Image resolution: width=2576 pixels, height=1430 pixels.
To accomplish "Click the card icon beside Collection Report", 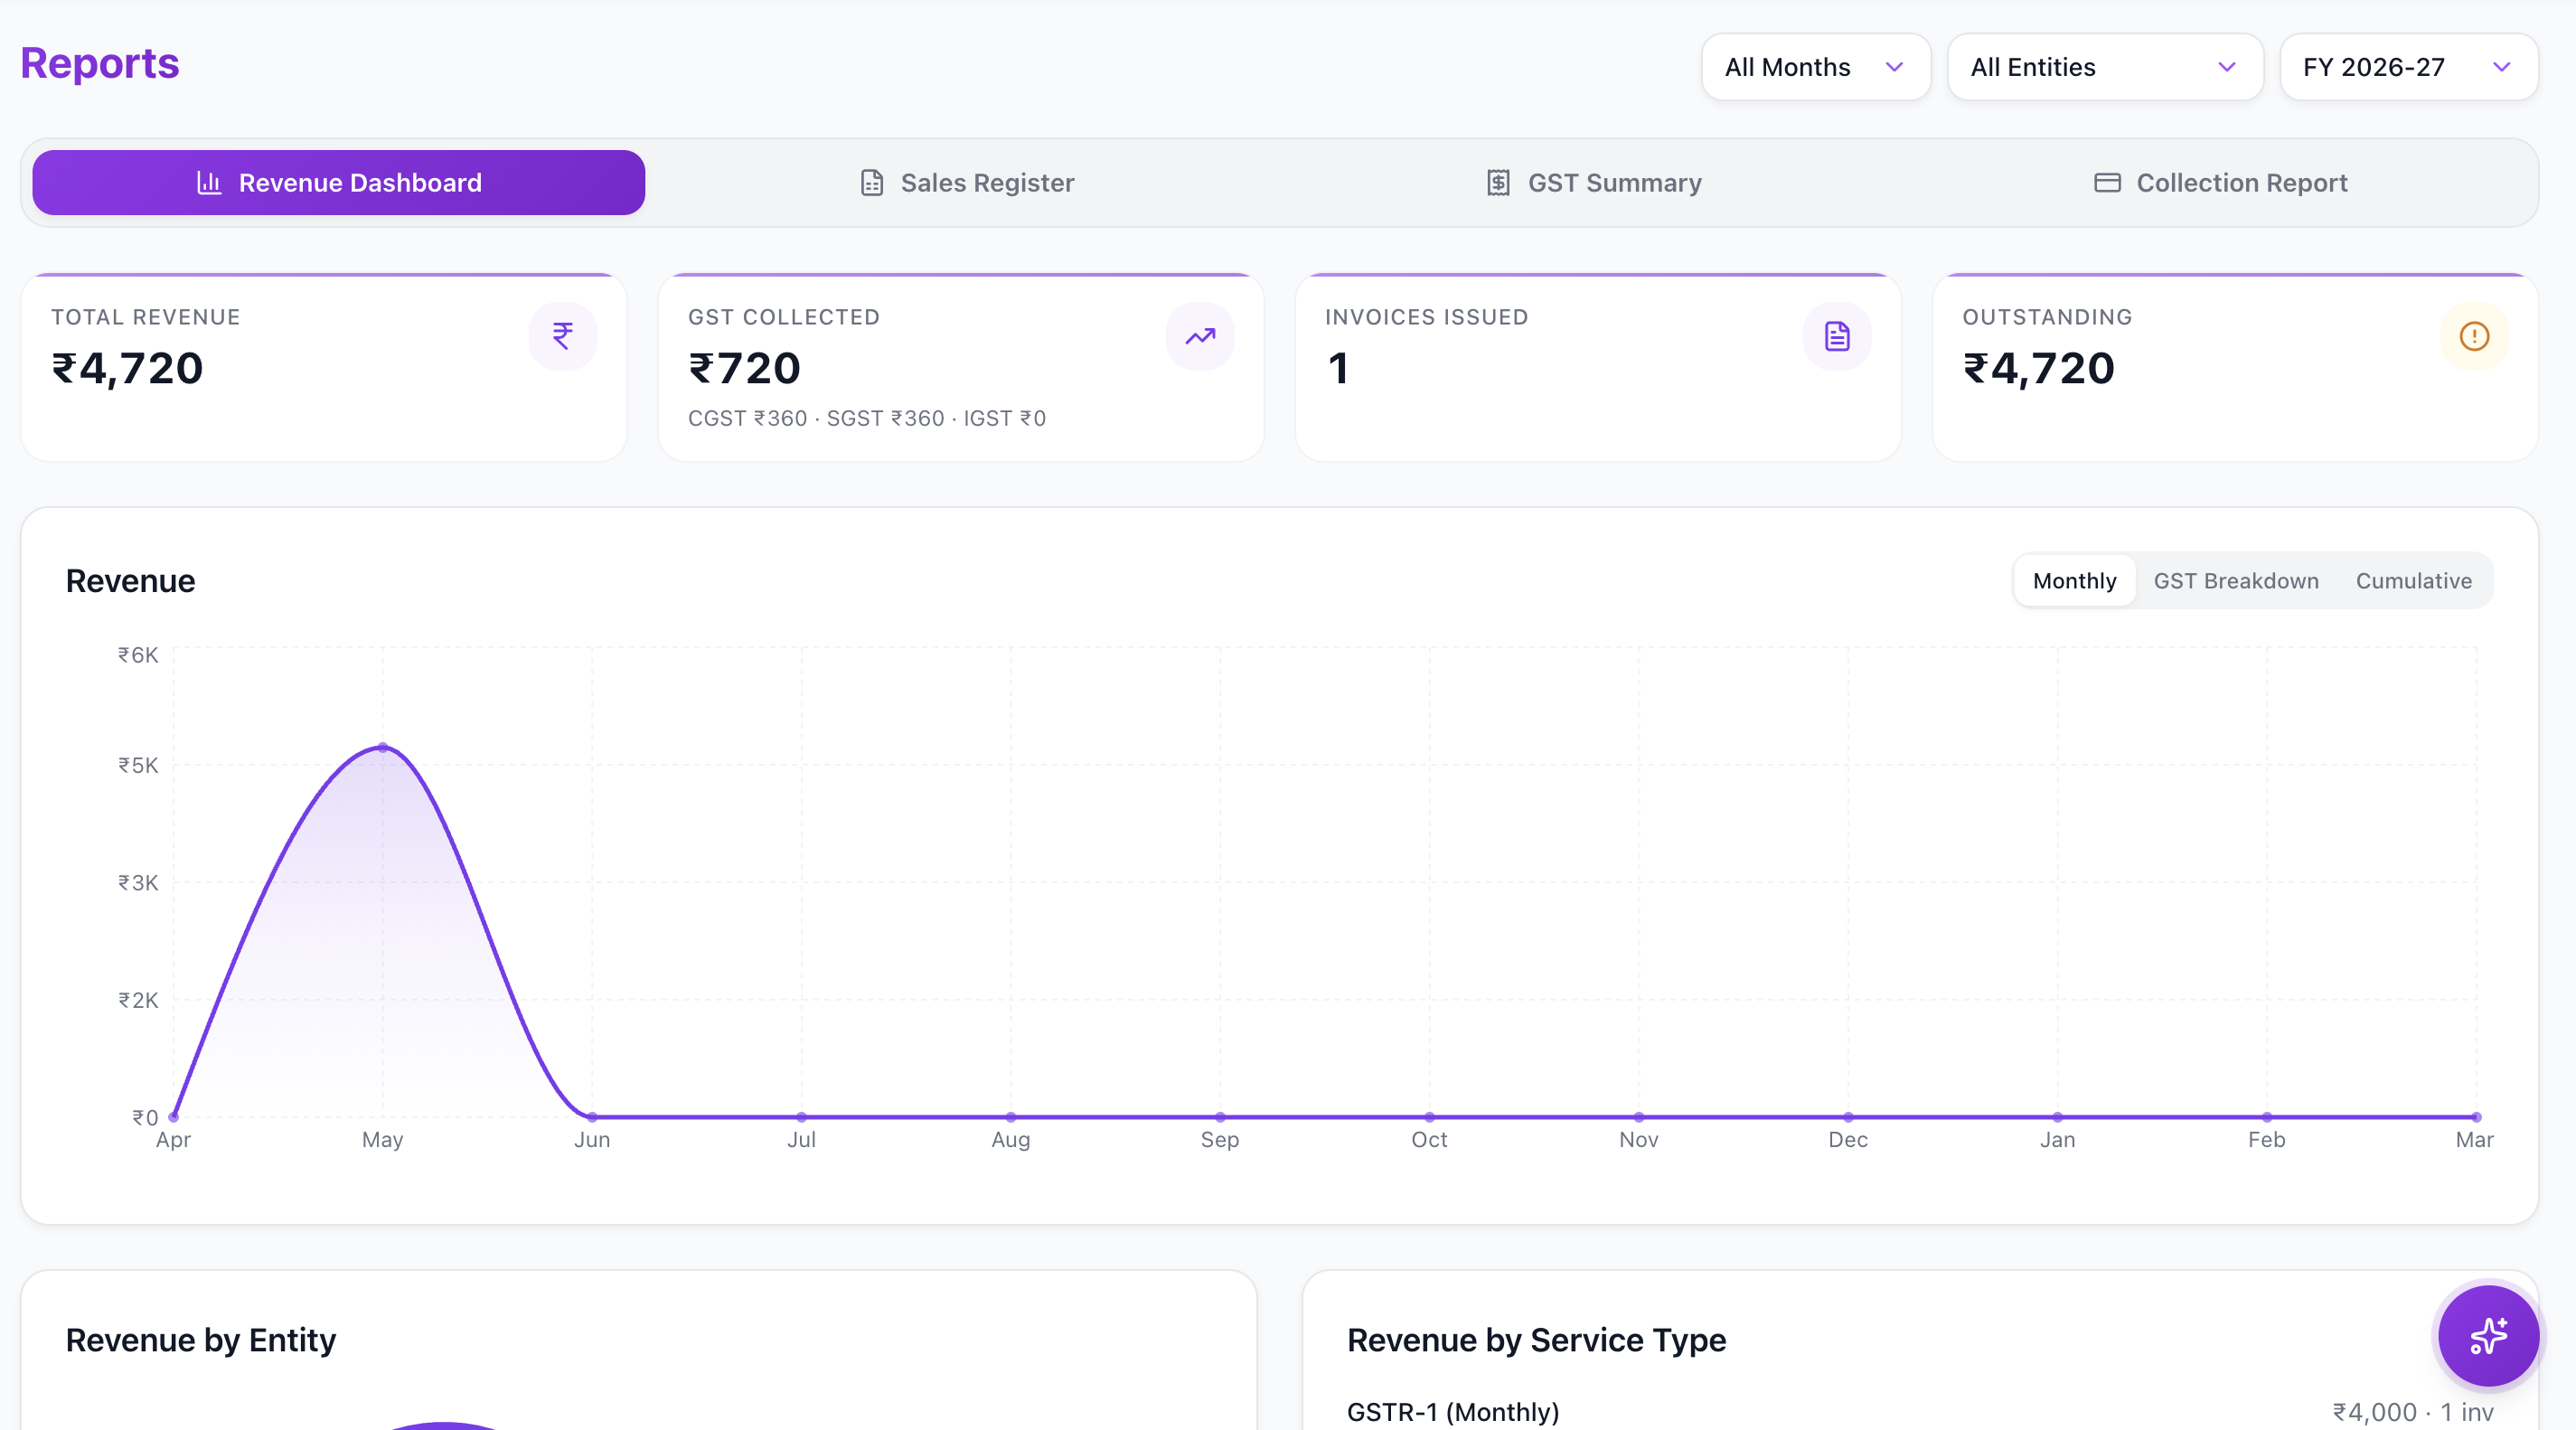I will (2107, 182).
